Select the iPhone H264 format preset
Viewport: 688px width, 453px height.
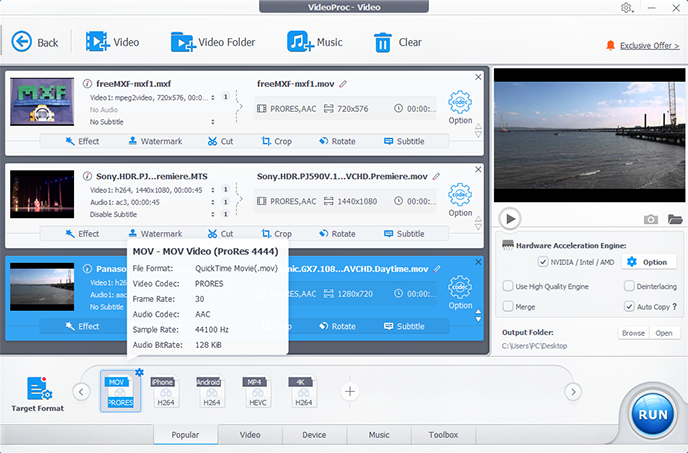(x=165, y=391)
